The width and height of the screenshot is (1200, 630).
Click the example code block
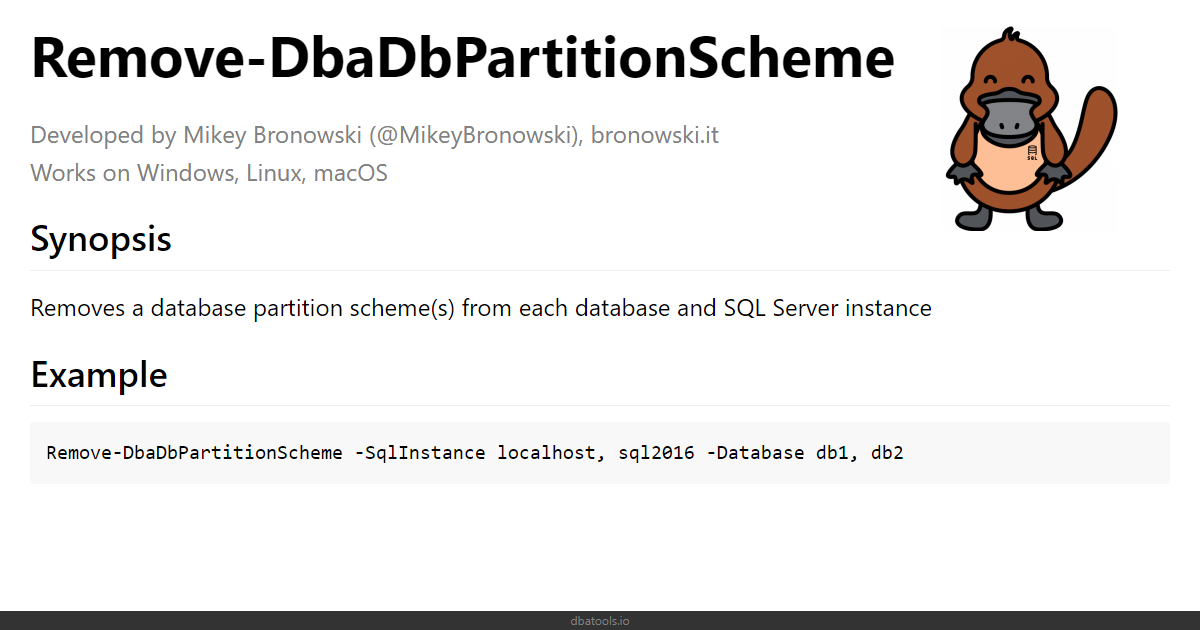[x=600, y=453]
